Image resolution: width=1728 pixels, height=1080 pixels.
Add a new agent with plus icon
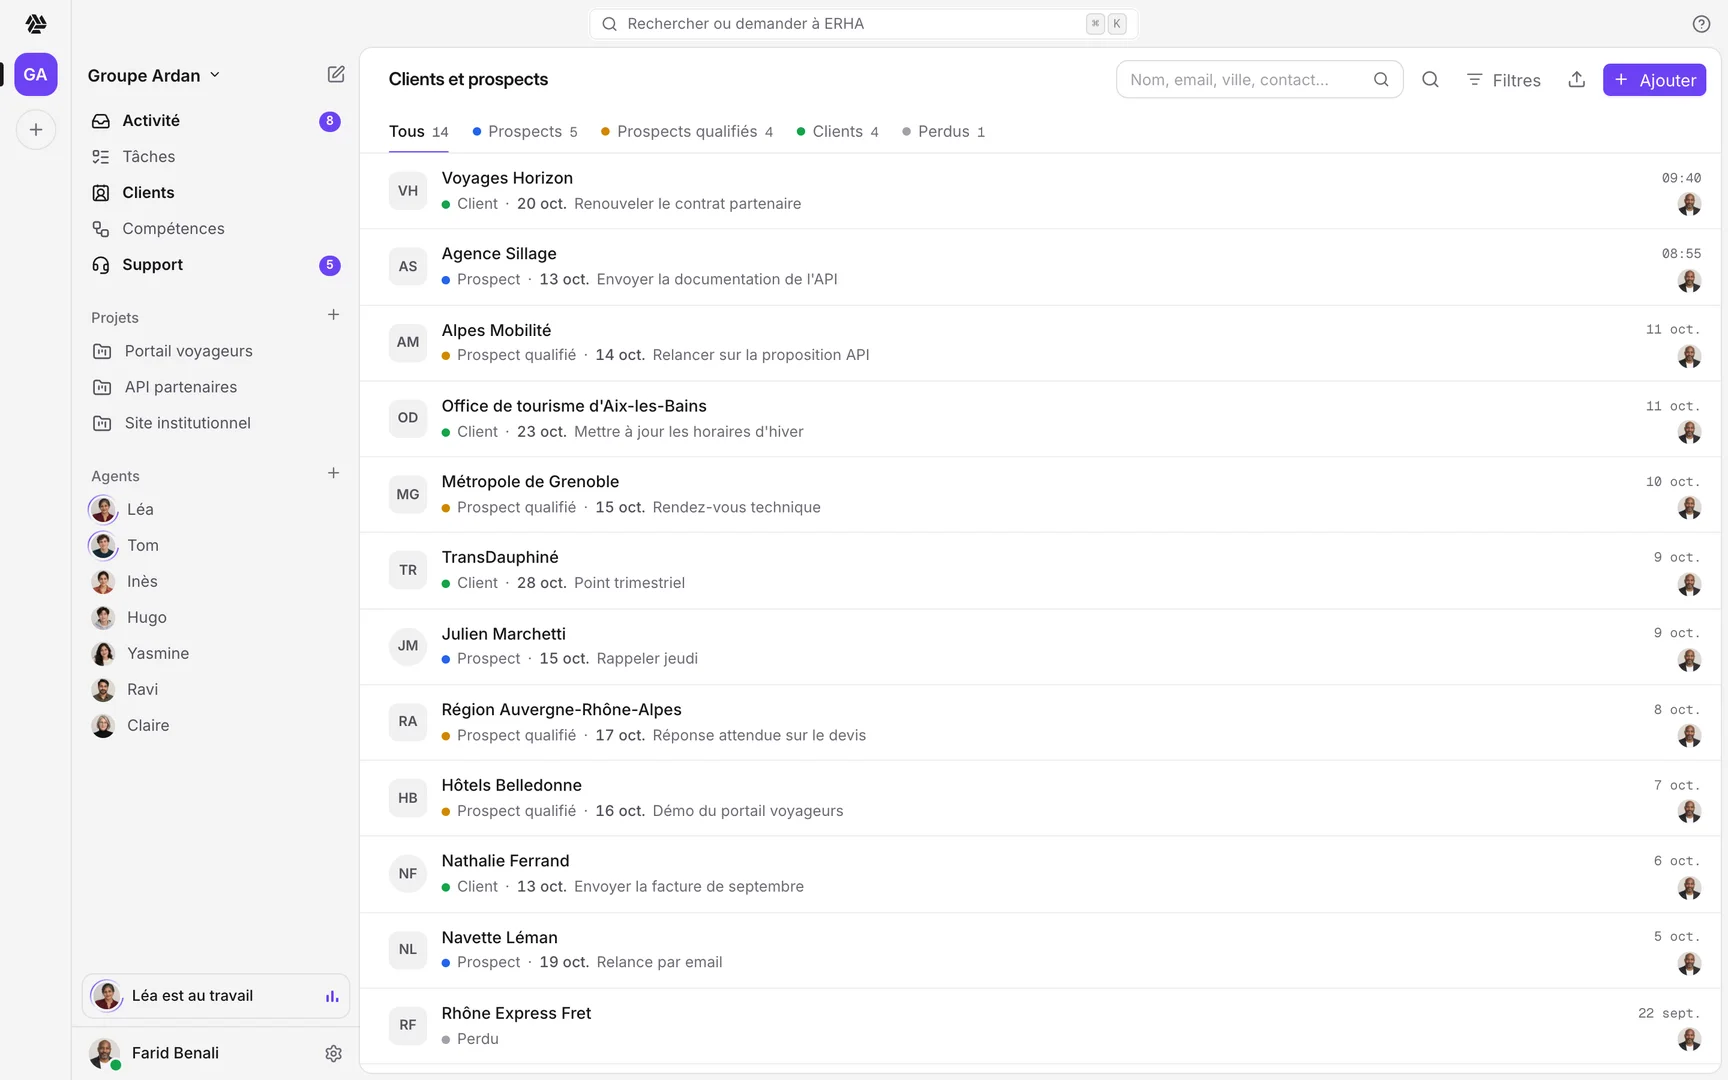334,473
